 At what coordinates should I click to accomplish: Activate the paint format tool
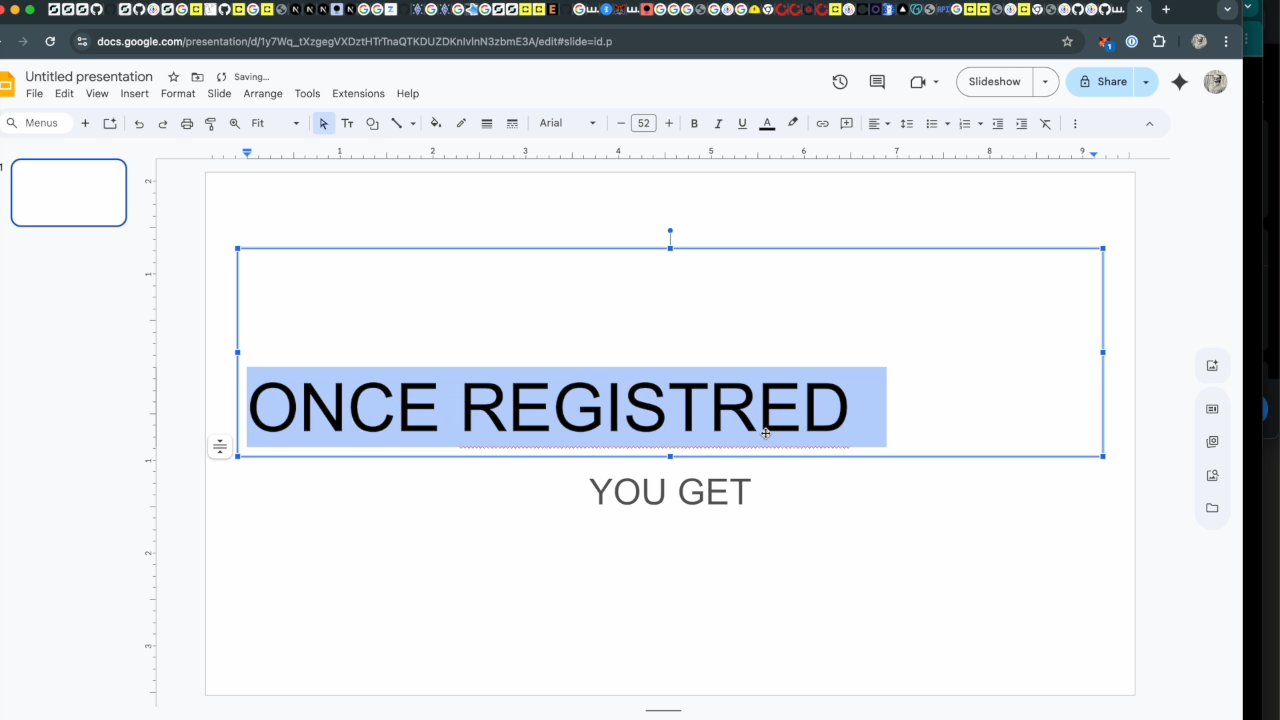click(211, 123)
